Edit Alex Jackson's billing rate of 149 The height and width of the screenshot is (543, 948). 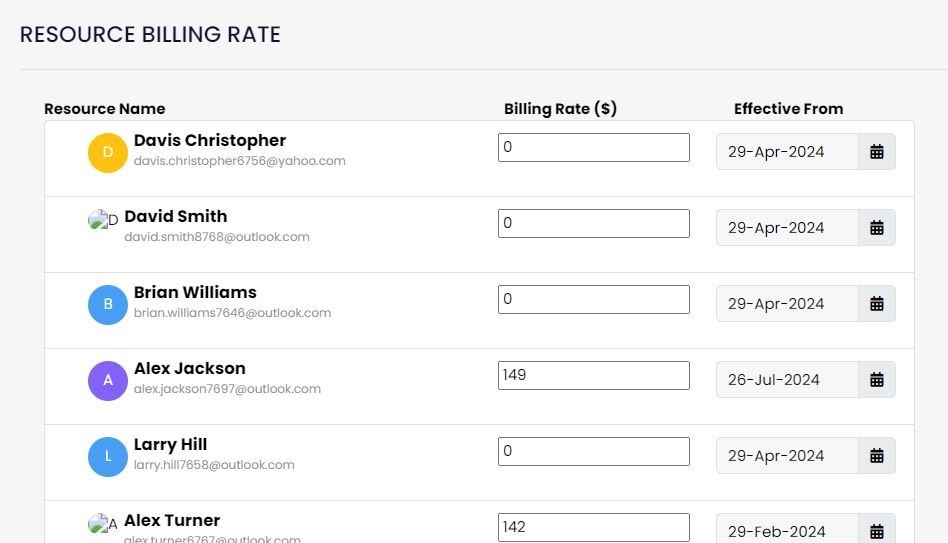click(593, 375)
